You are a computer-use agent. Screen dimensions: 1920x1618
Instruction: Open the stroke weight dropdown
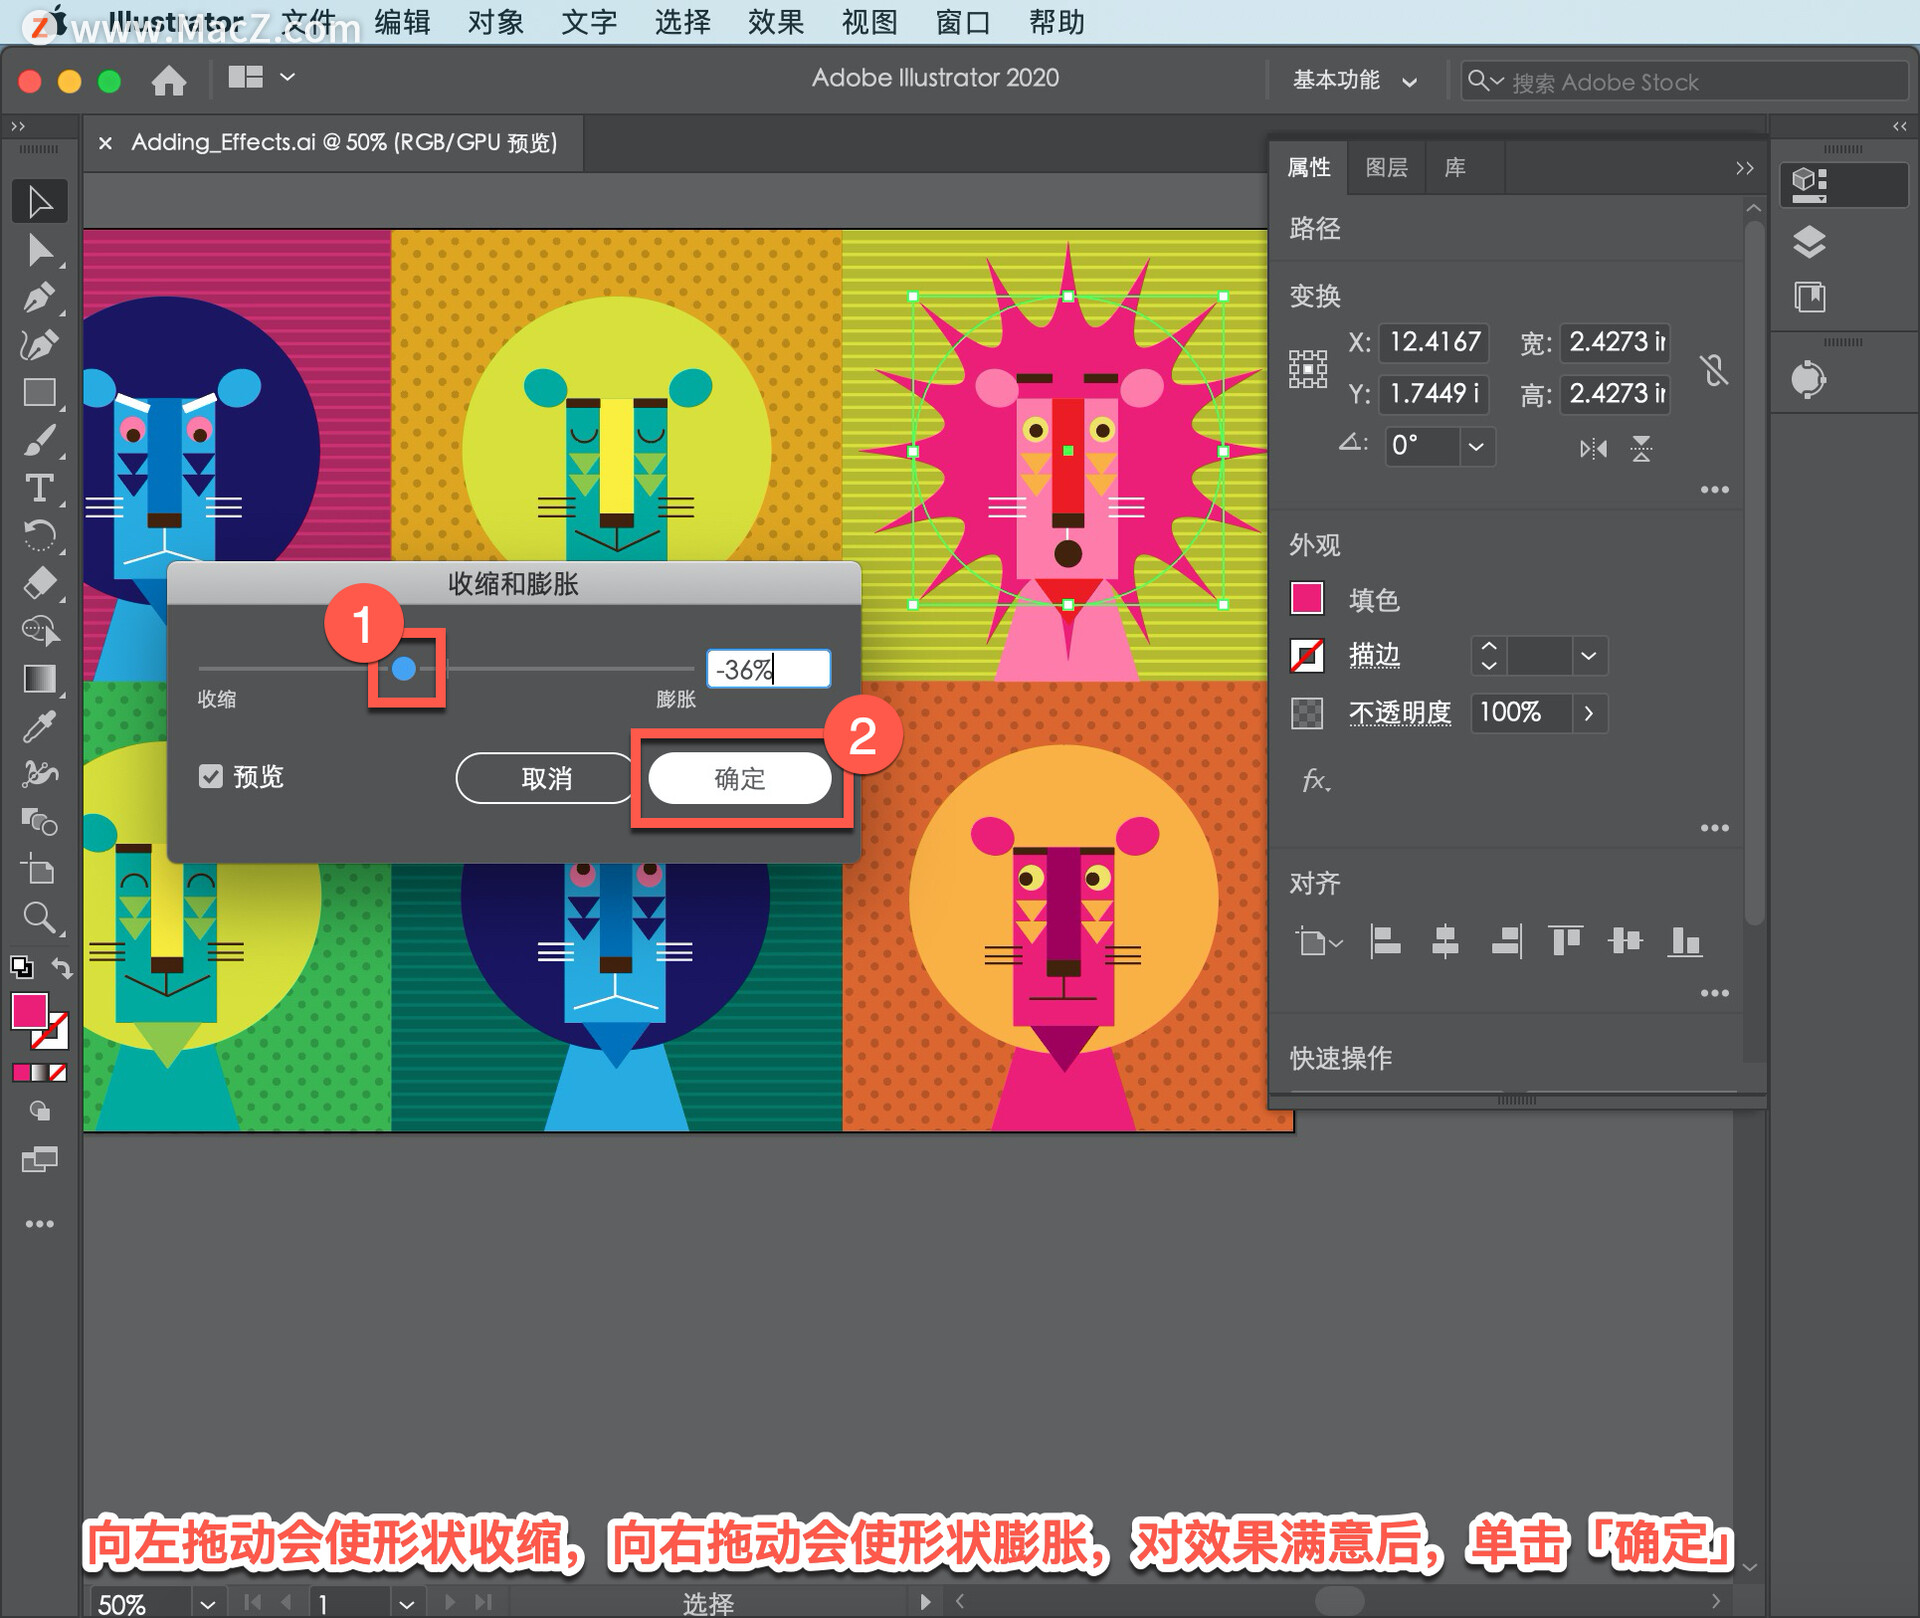click(1588, 656)
